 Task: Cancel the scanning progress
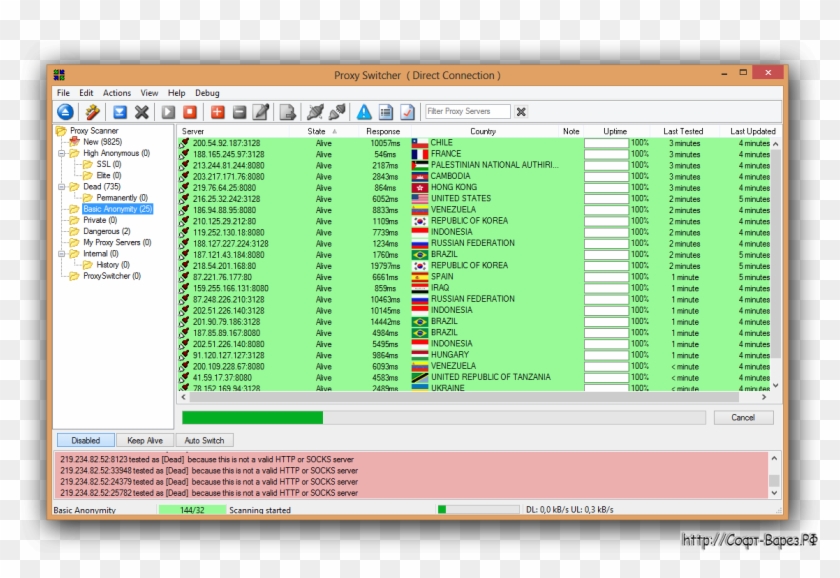743,417
